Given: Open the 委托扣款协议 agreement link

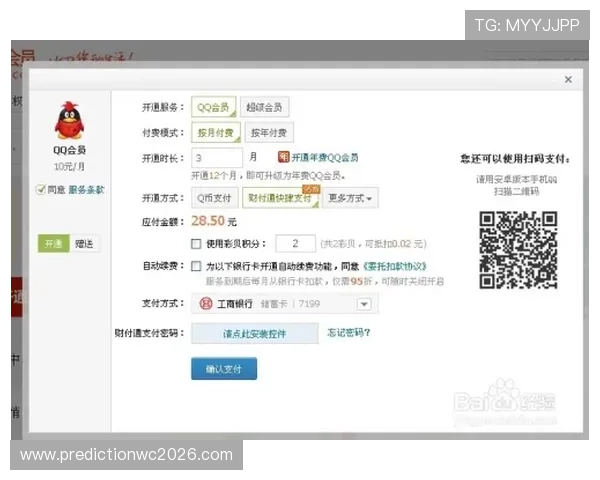Looking at the screenshot, I should click(395, 266).
